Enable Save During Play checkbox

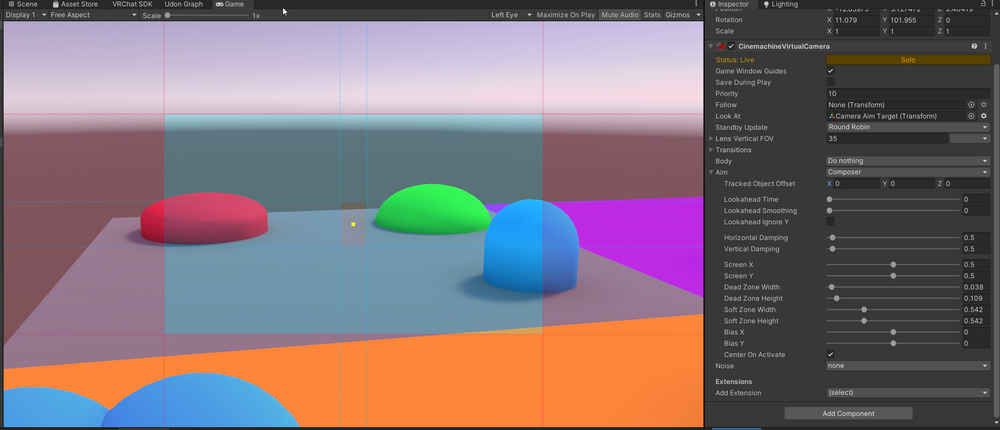831,82
